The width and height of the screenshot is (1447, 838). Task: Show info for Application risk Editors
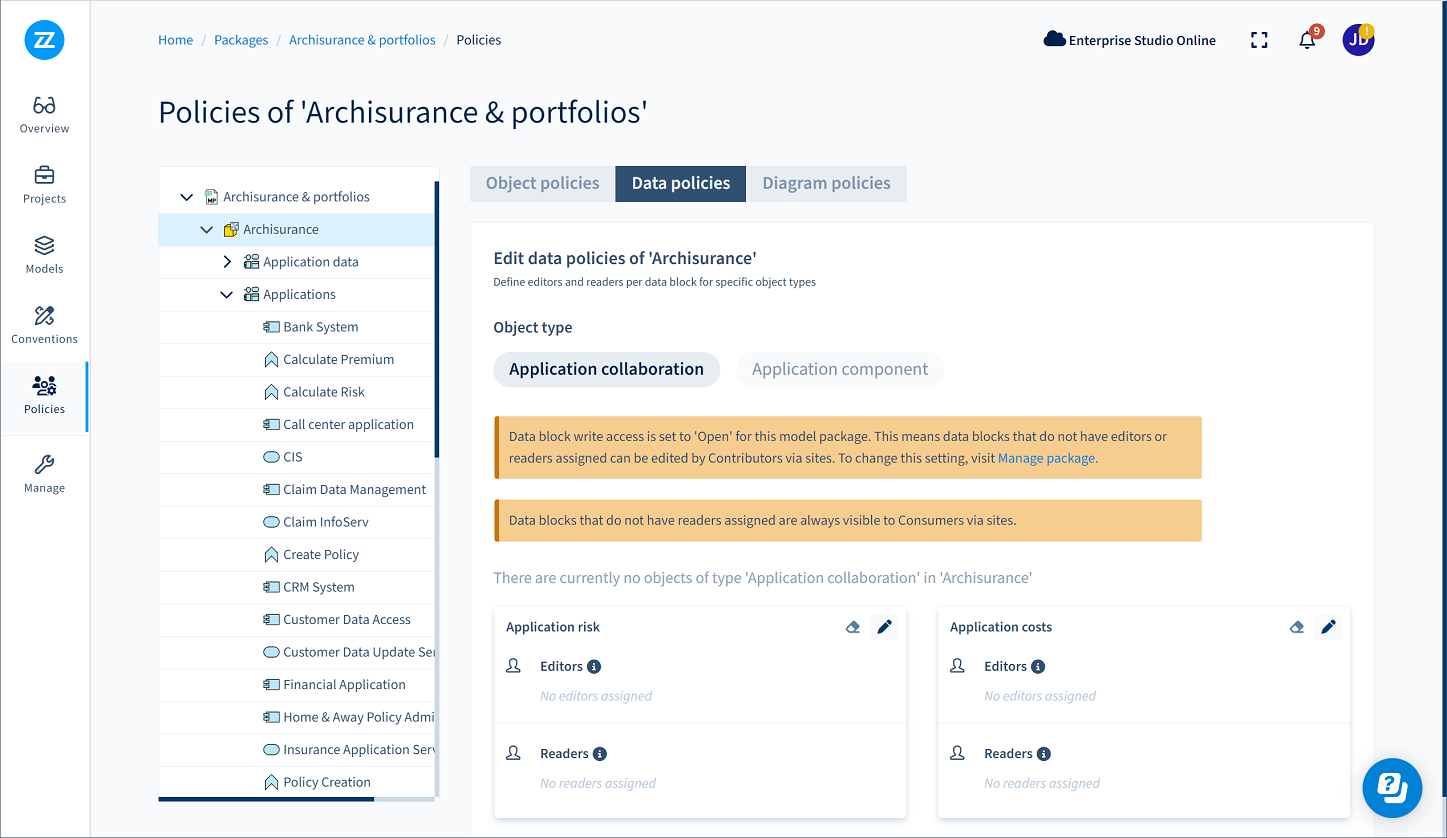594,667
